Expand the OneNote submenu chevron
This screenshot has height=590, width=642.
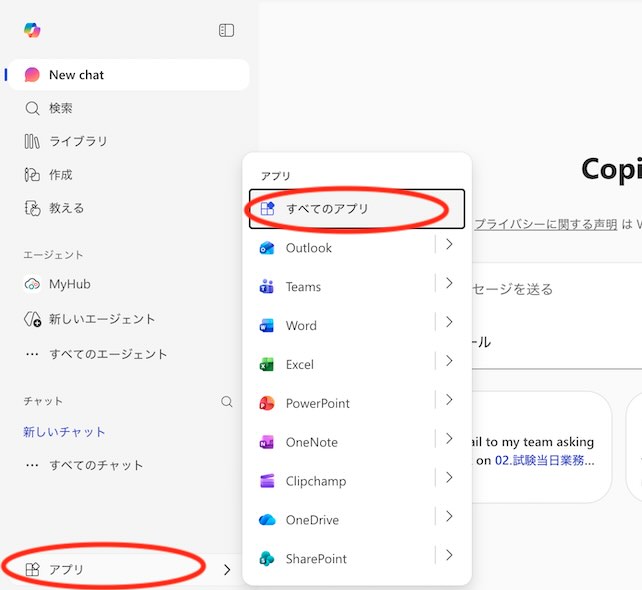tap(449, 439)
